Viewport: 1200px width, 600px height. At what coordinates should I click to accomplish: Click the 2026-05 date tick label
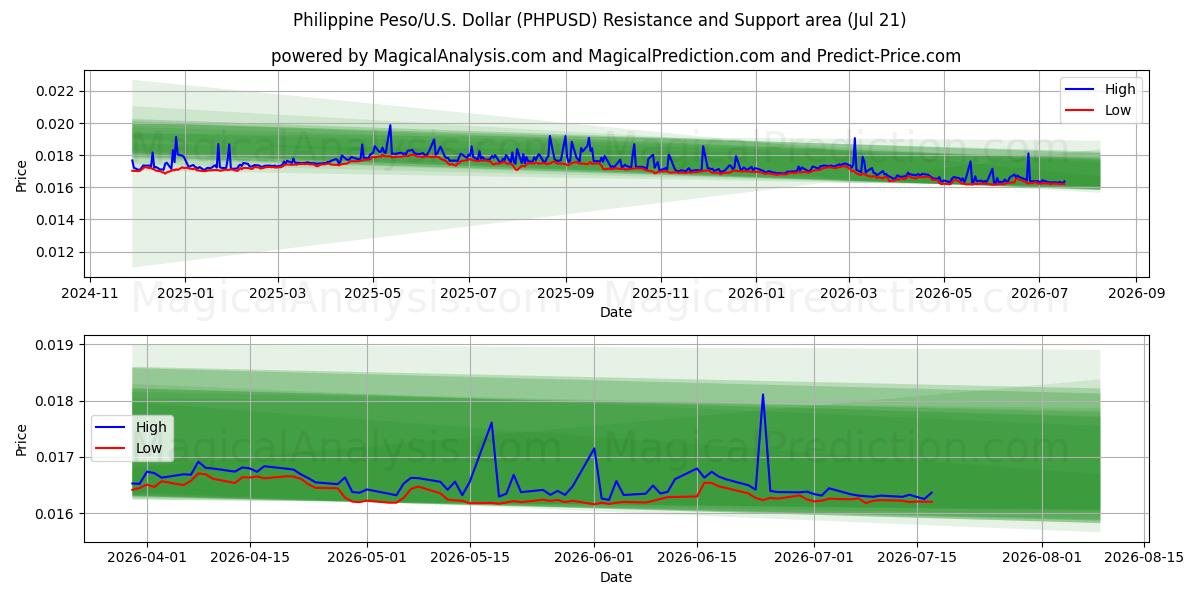[945, 294]
